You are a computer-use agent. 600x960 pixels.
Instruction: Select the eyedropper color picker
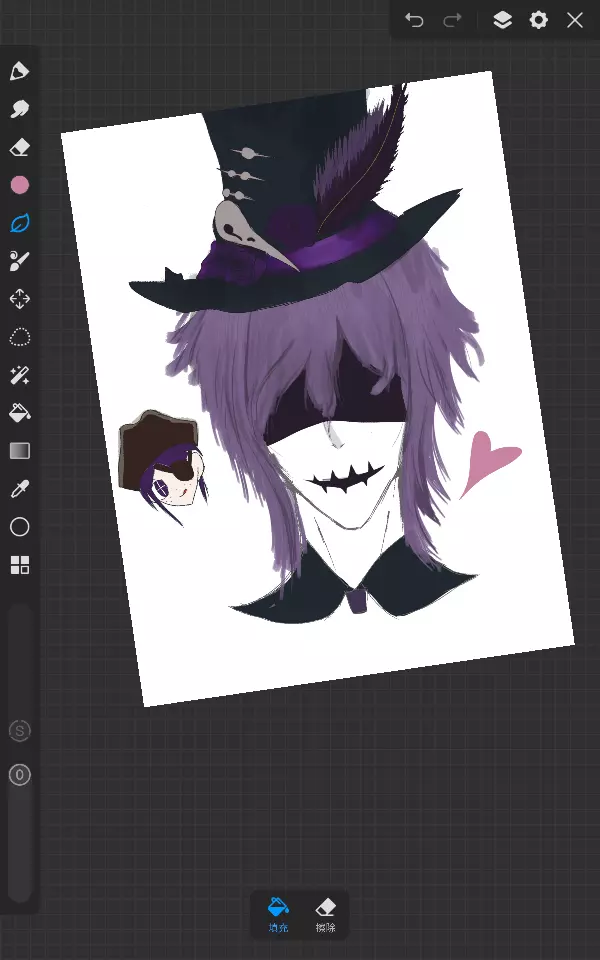tap(20, 489)
